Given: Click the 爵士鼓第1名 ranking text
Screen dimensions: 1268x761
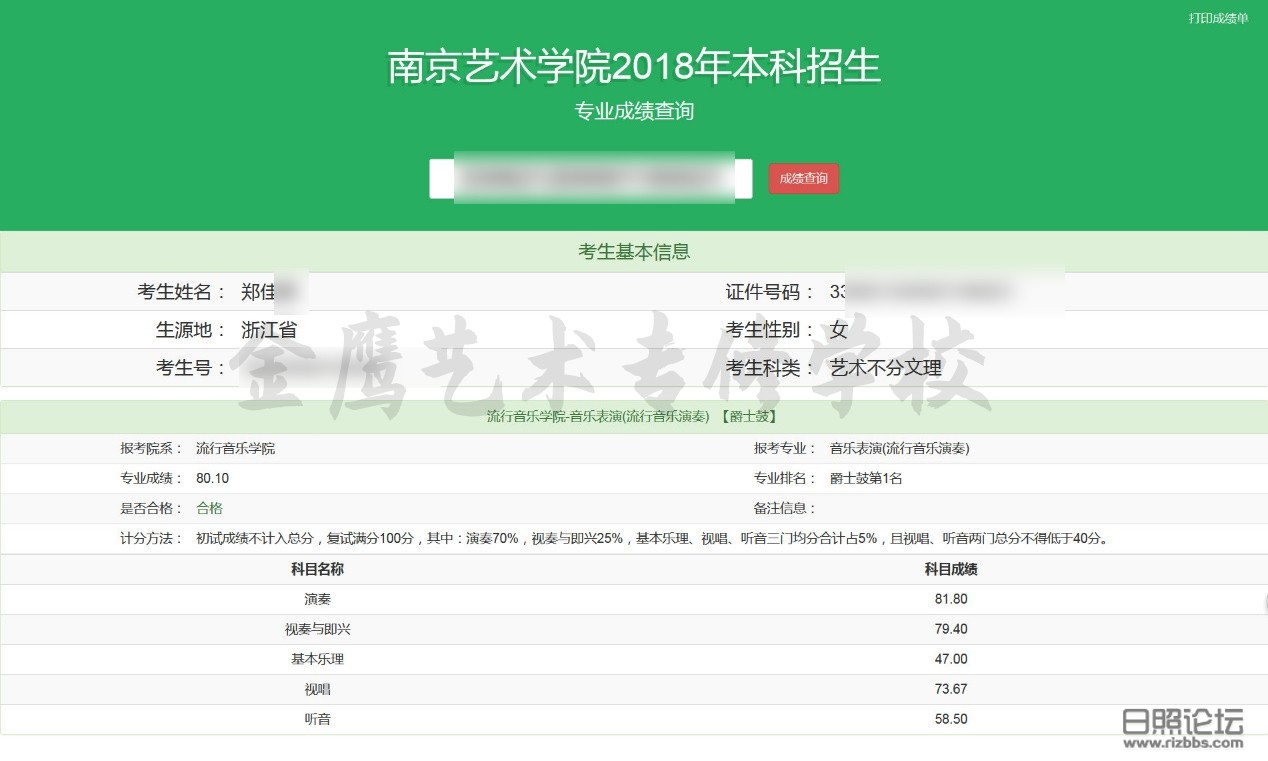Looking at the screenshot, I should coord(866,479).
